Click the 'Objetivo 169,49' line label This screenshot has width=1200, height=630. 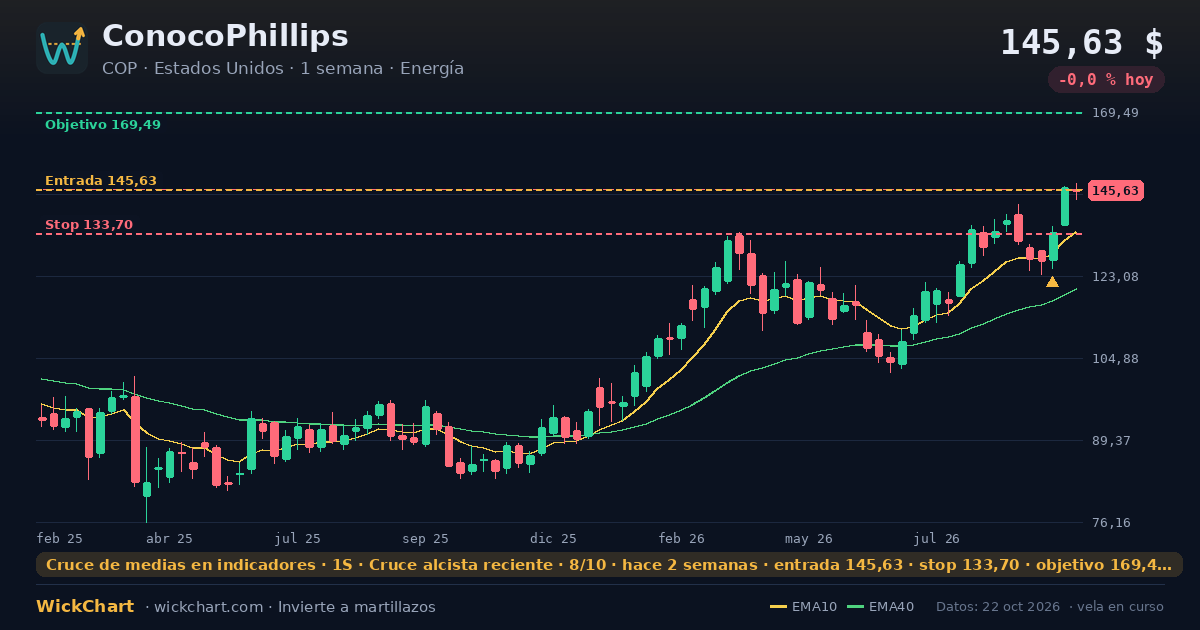[103, 125]
